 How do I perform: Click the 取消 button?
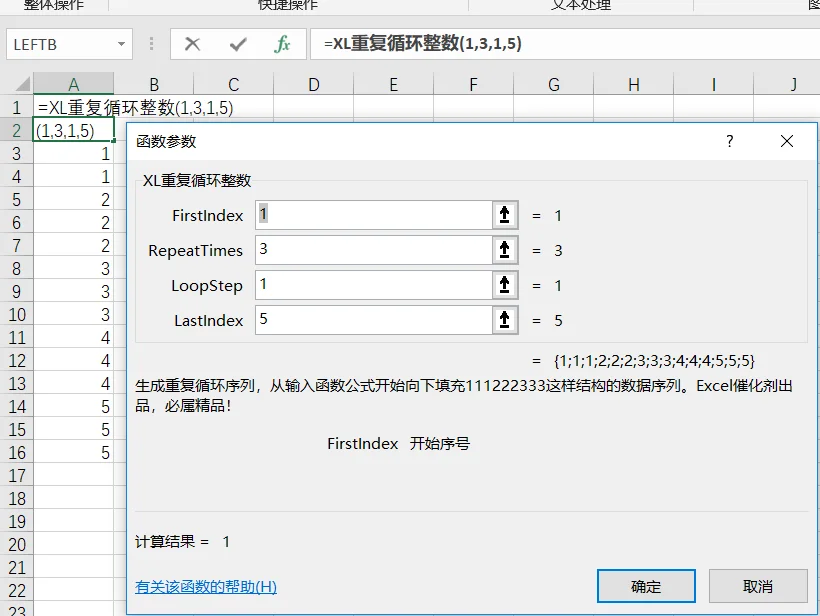758,586
